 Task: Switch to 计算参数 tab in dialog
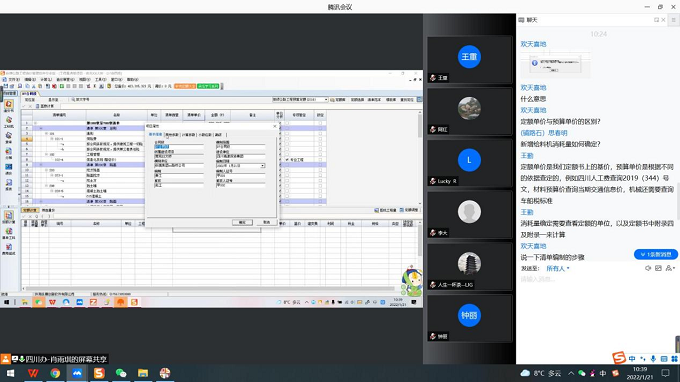188,135
